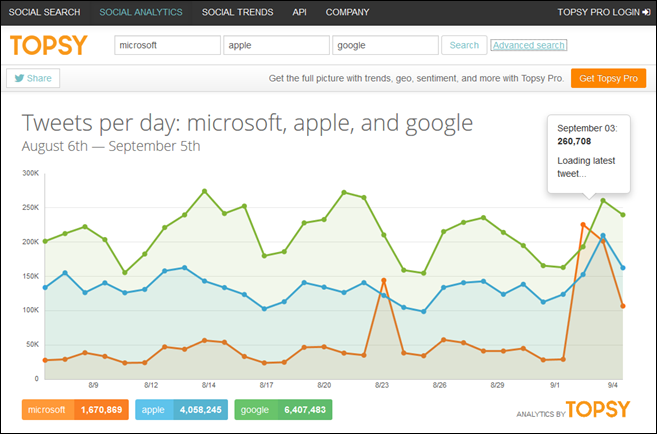Click the orange Topsy logo
657x434 pixels.
[49, 45]
